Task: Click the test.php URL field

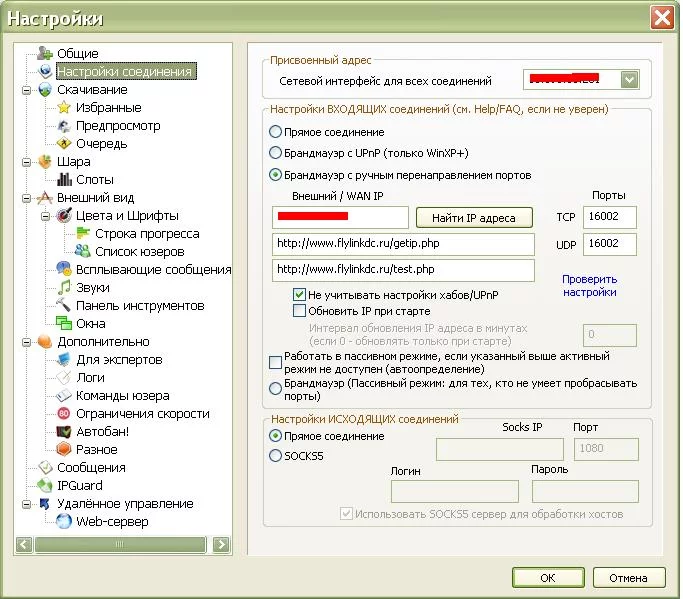Action: point(403,270)
